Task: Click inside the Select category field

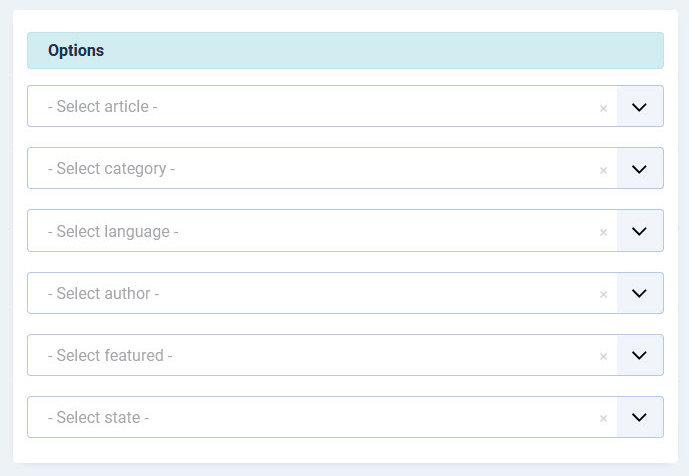Action: click(300, 169)
